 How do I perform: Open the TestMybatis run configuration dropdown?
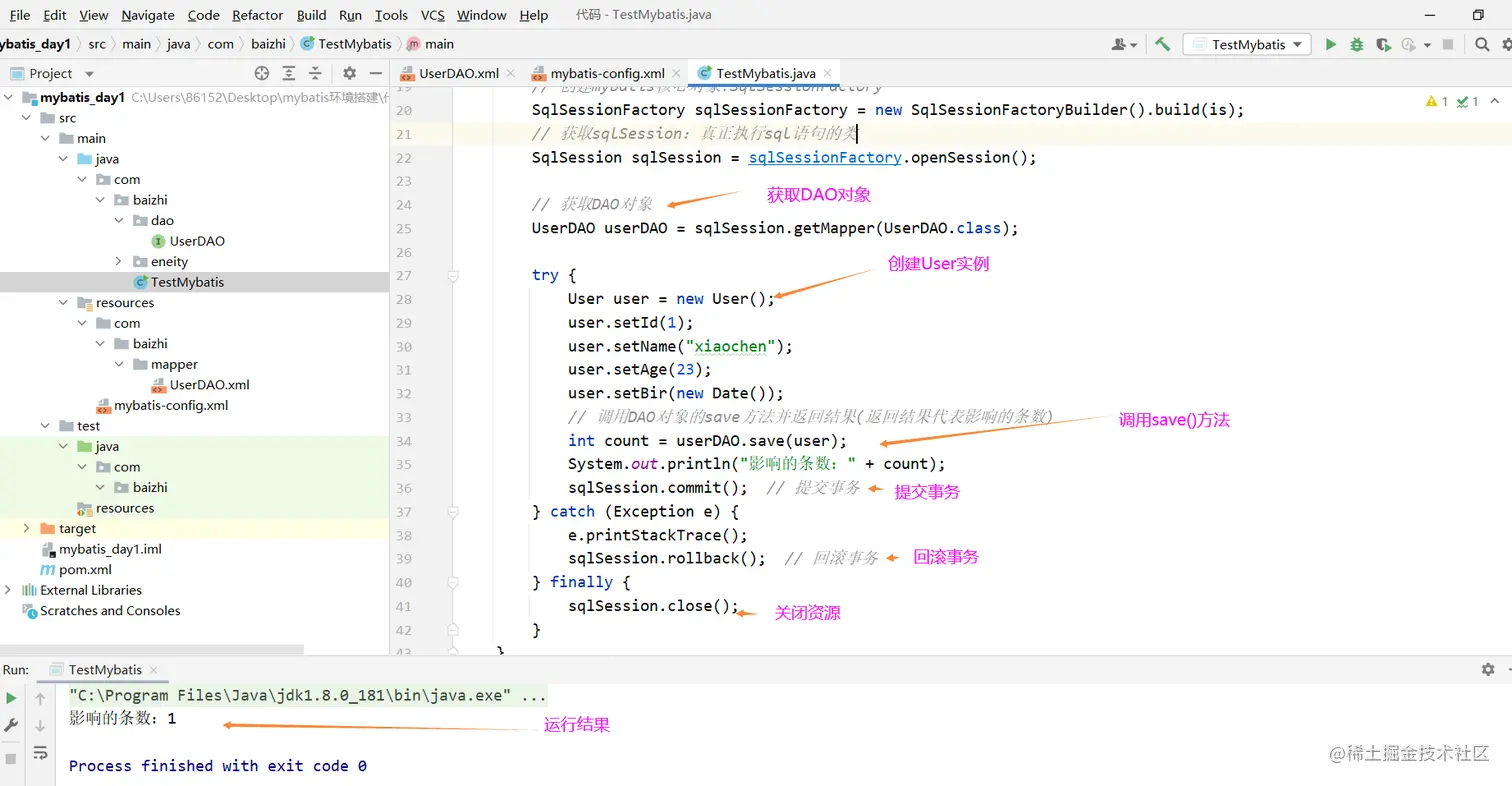tap(1246, 44)
